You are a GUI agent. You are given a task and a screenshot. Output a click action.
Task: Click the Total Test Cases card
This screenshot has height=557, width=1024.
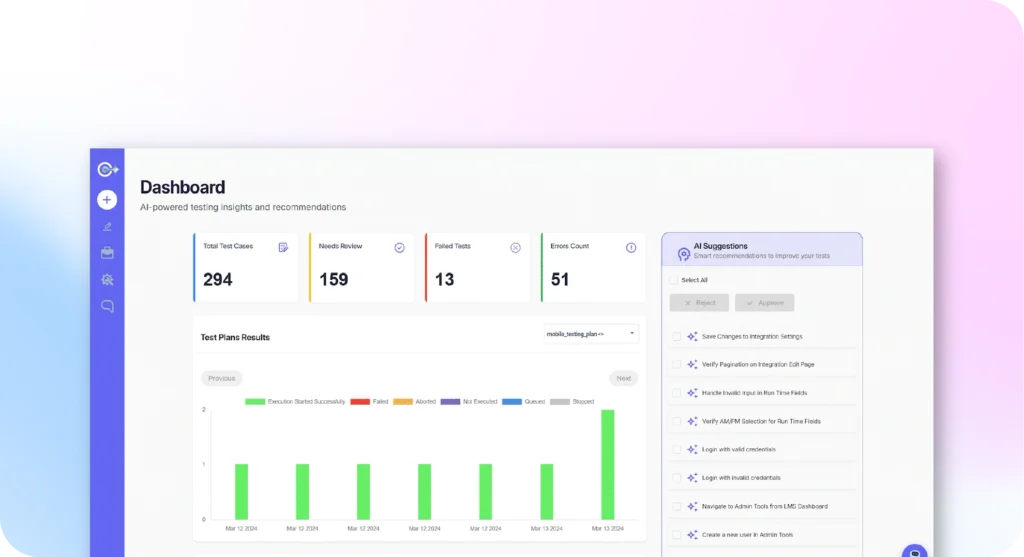click(246, 268)
